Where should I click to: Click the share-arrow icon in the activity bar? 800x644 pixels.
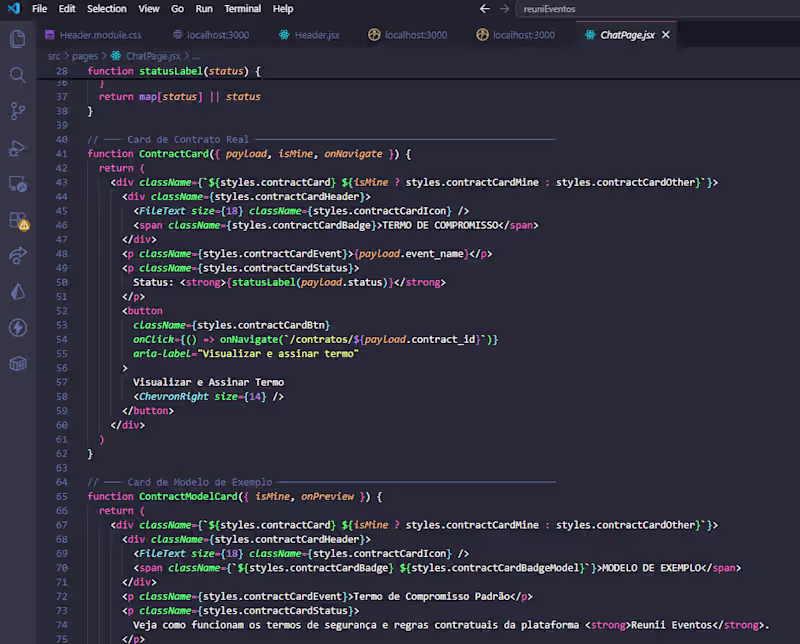tap(18, 256)
